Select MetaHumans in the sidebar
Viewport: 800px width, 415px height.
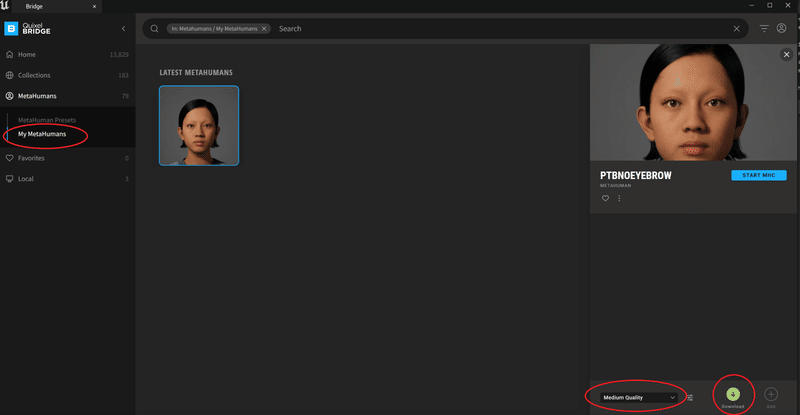tap(67, 96)
